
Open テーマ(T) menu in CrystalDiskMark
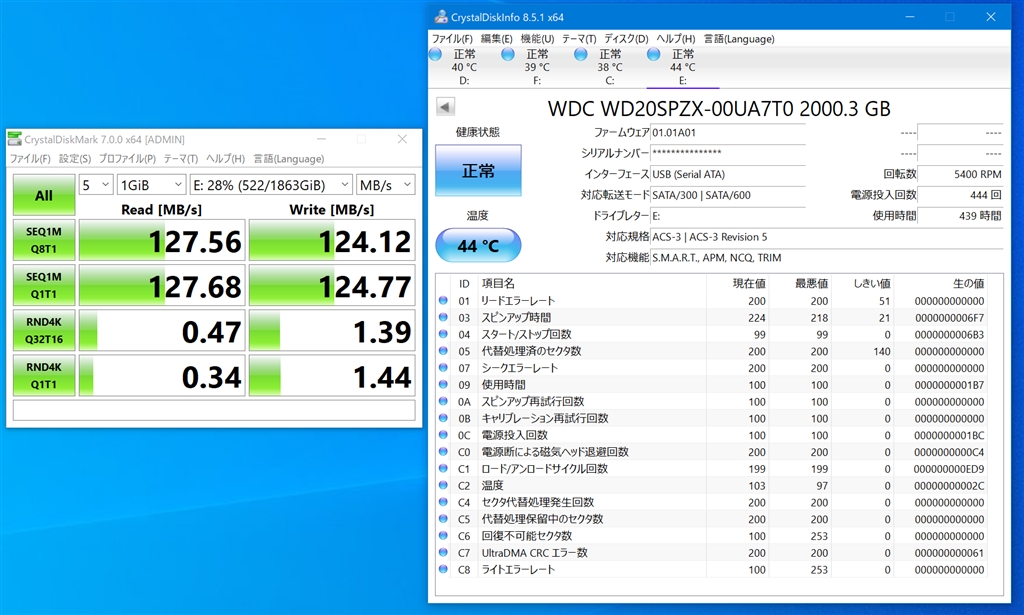181,159
